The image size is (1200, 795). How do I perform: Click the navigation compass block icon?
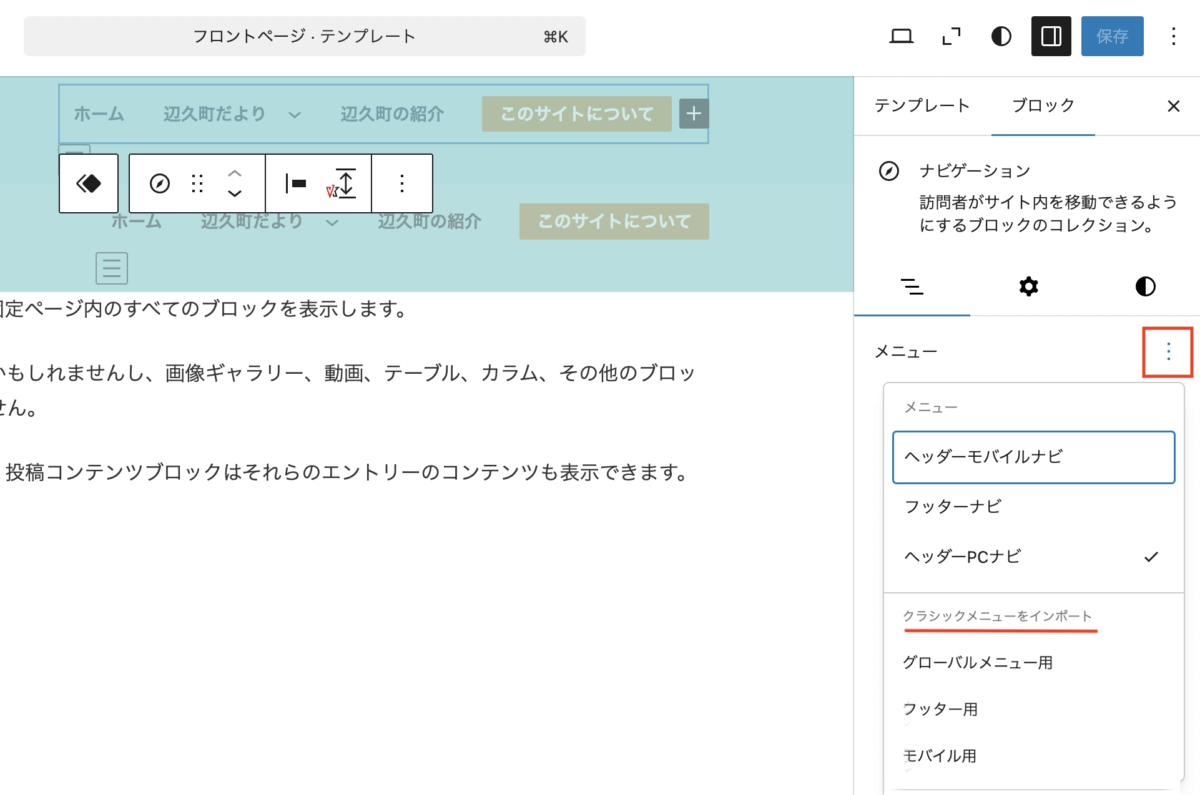(x=159, y=183)
